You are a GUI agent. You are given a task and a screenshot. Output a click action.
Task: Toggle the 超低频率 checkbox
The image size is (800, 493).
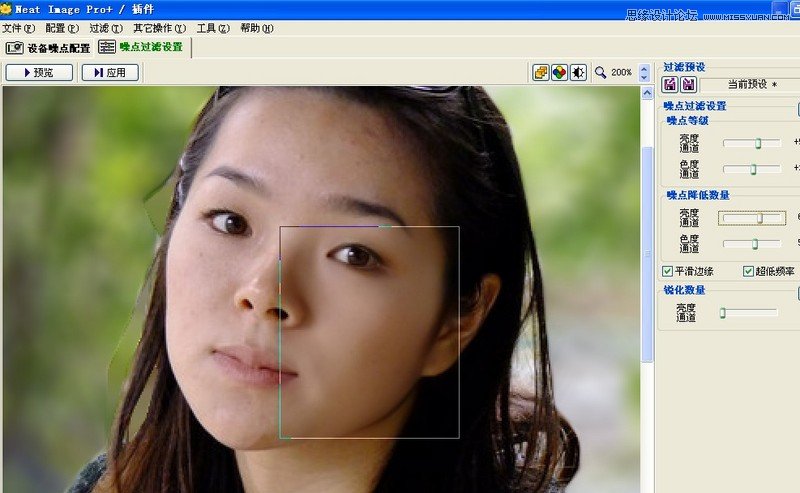point(748,272)
